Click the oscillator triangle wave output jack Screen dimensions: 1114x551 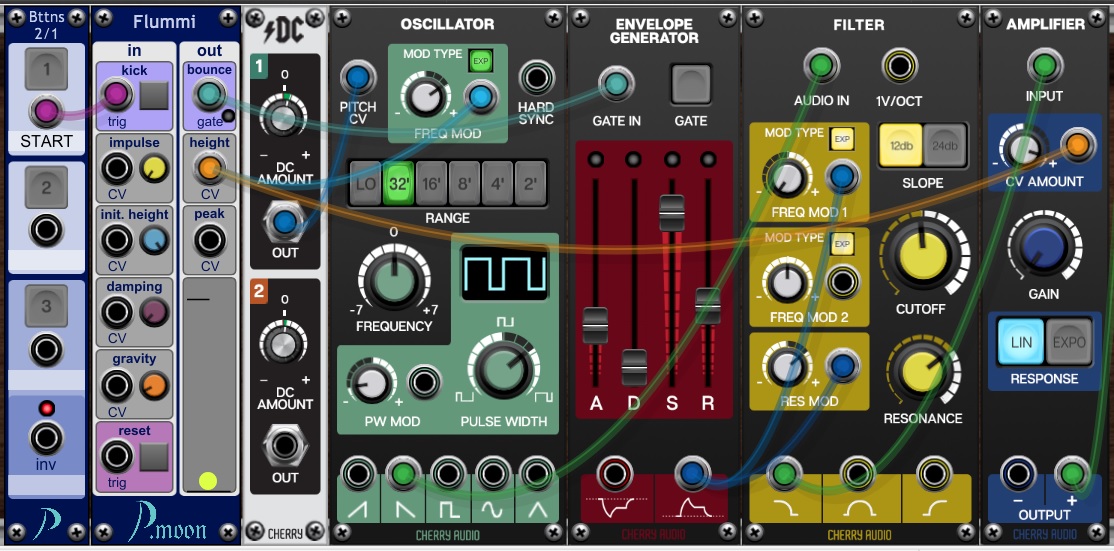point(537,473)
